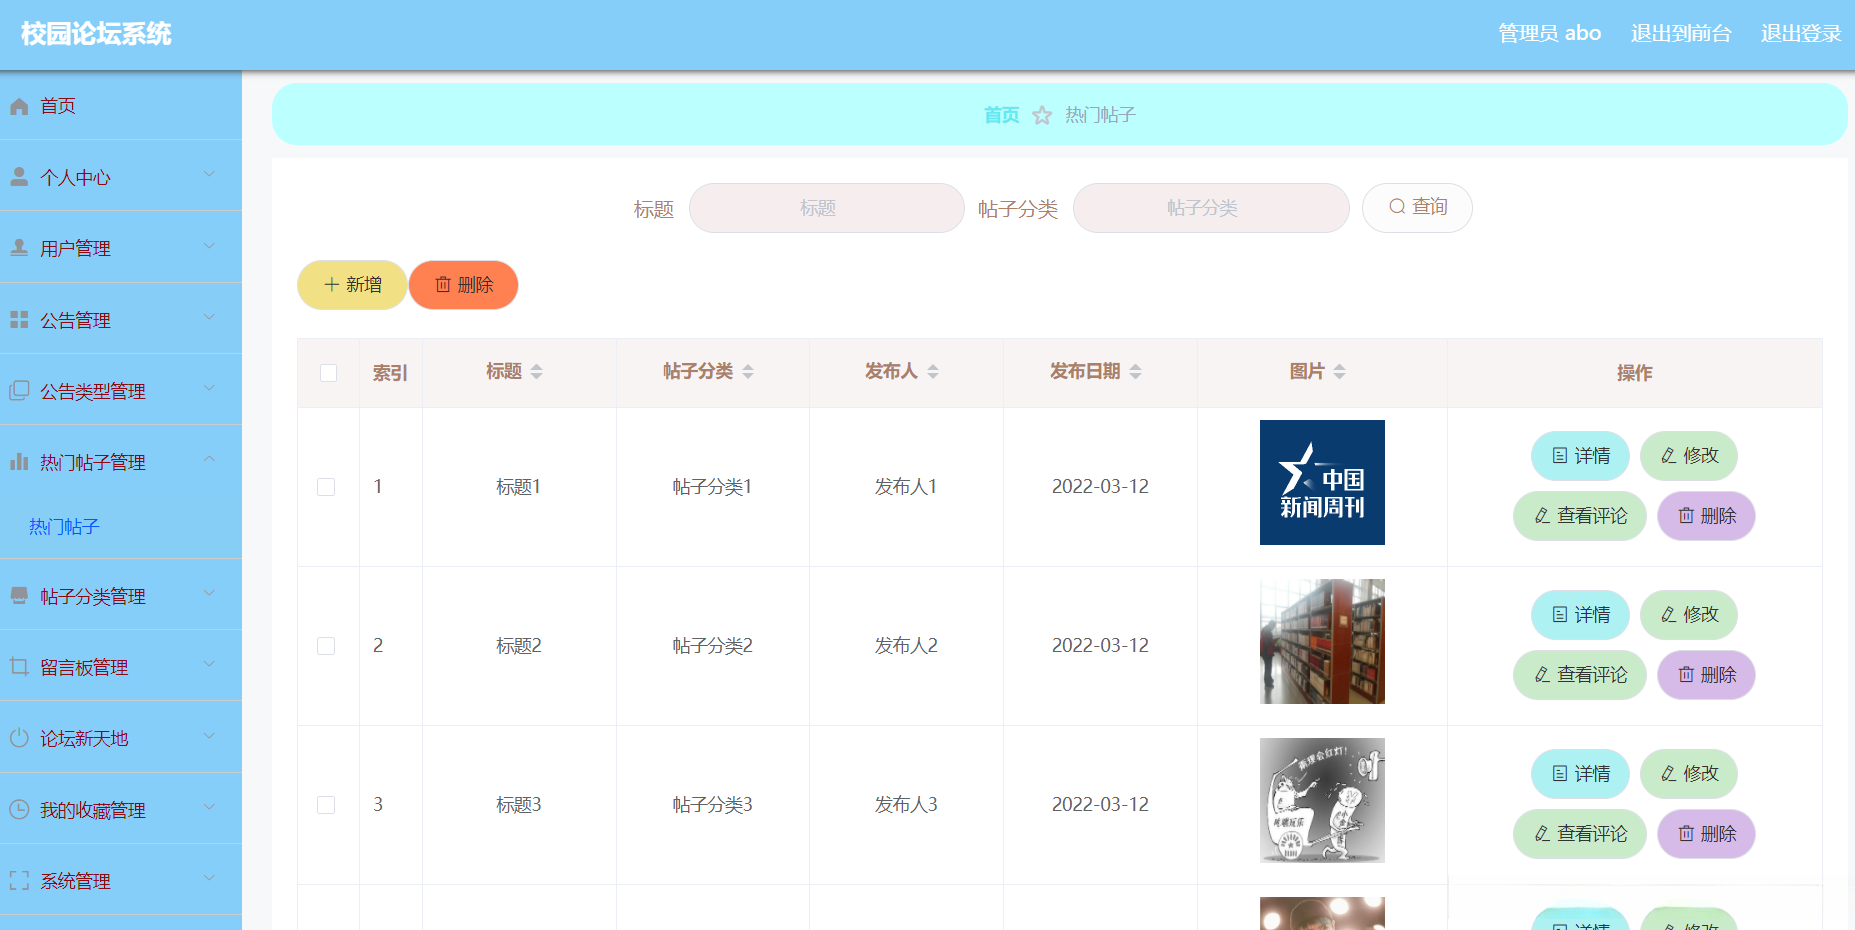Open the 中国新闻周刊 thumbnail in row 标题1
The image size is (1855, 930).
point(1322,482)
